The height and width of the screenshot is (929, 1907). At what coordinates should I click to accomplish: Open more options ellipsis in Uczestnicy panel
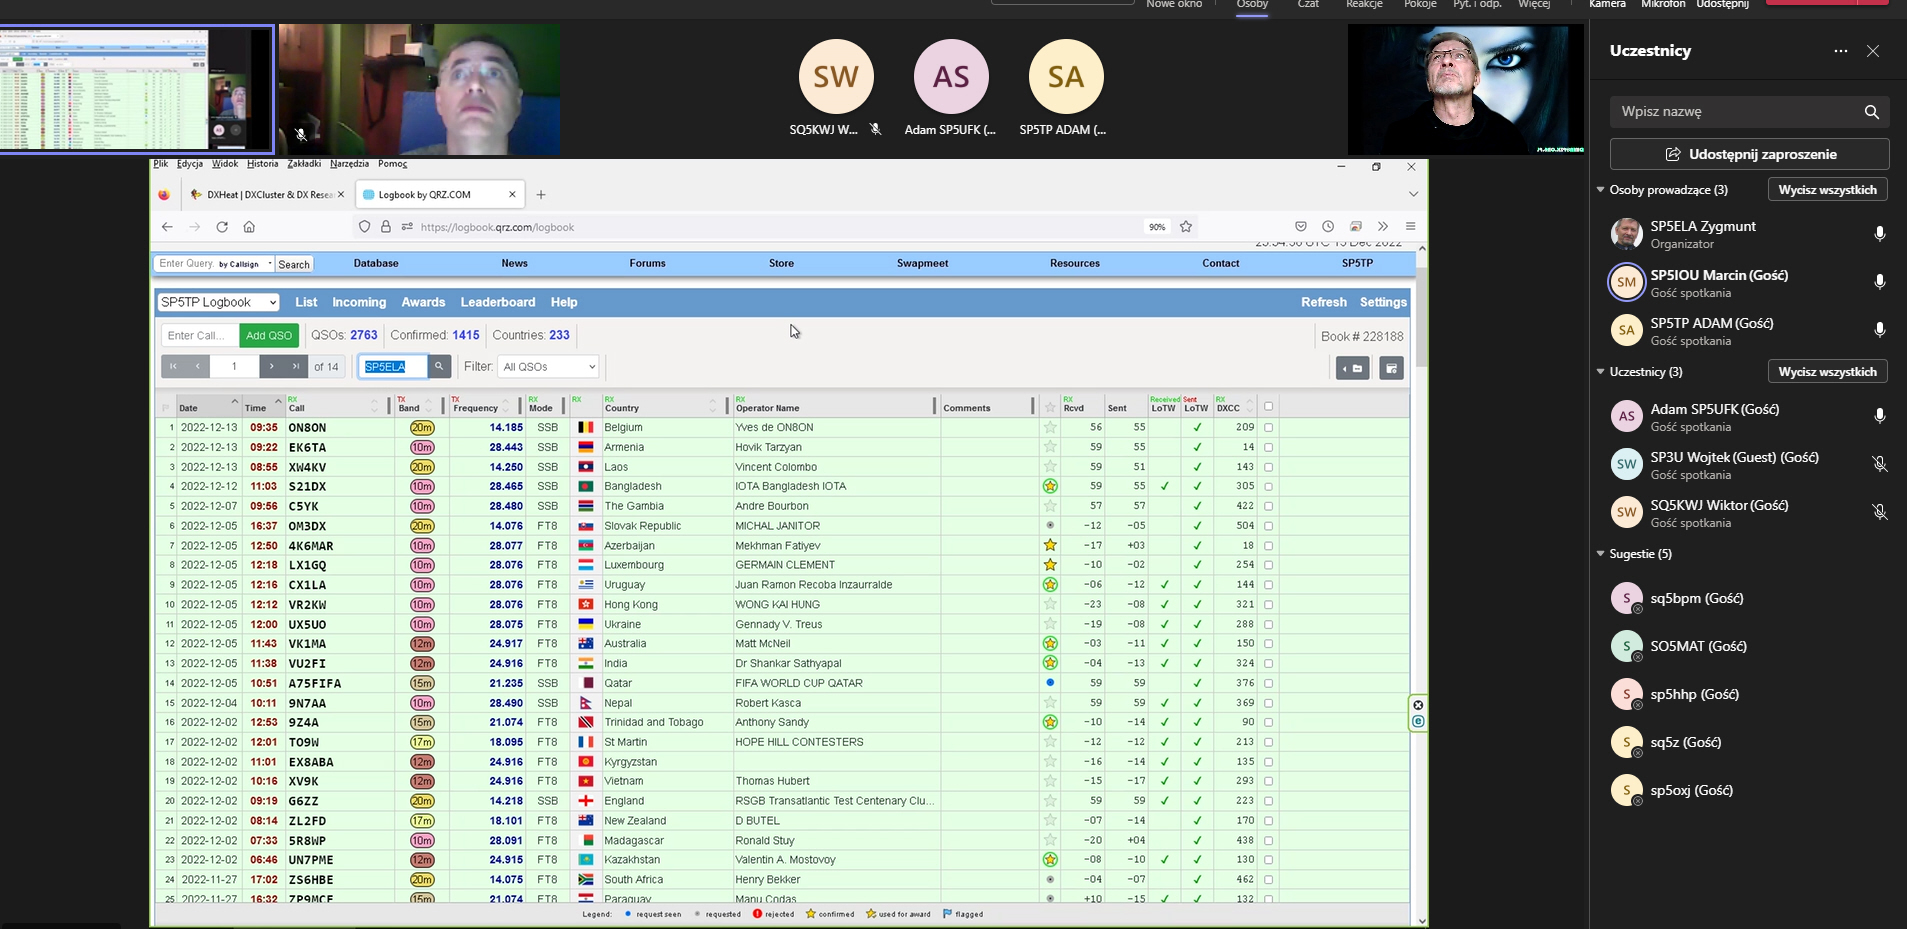1841,51
